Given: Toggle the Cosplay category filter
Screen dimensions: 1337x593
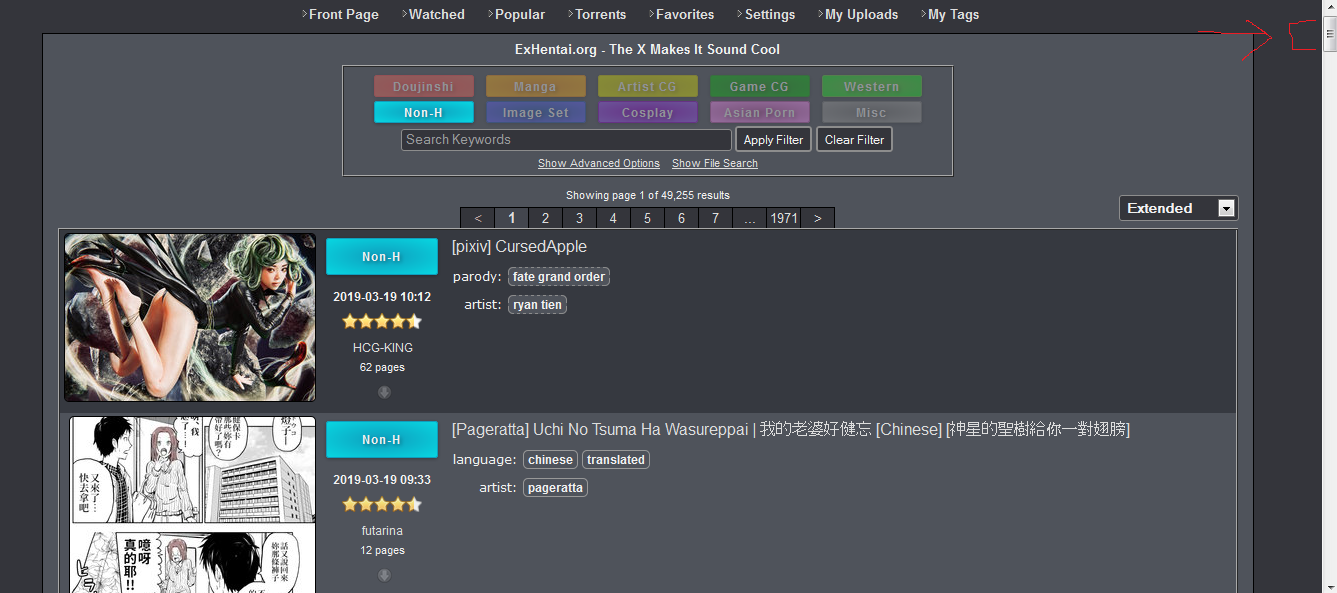Looking at the screenshot, I should pos(647,113).
